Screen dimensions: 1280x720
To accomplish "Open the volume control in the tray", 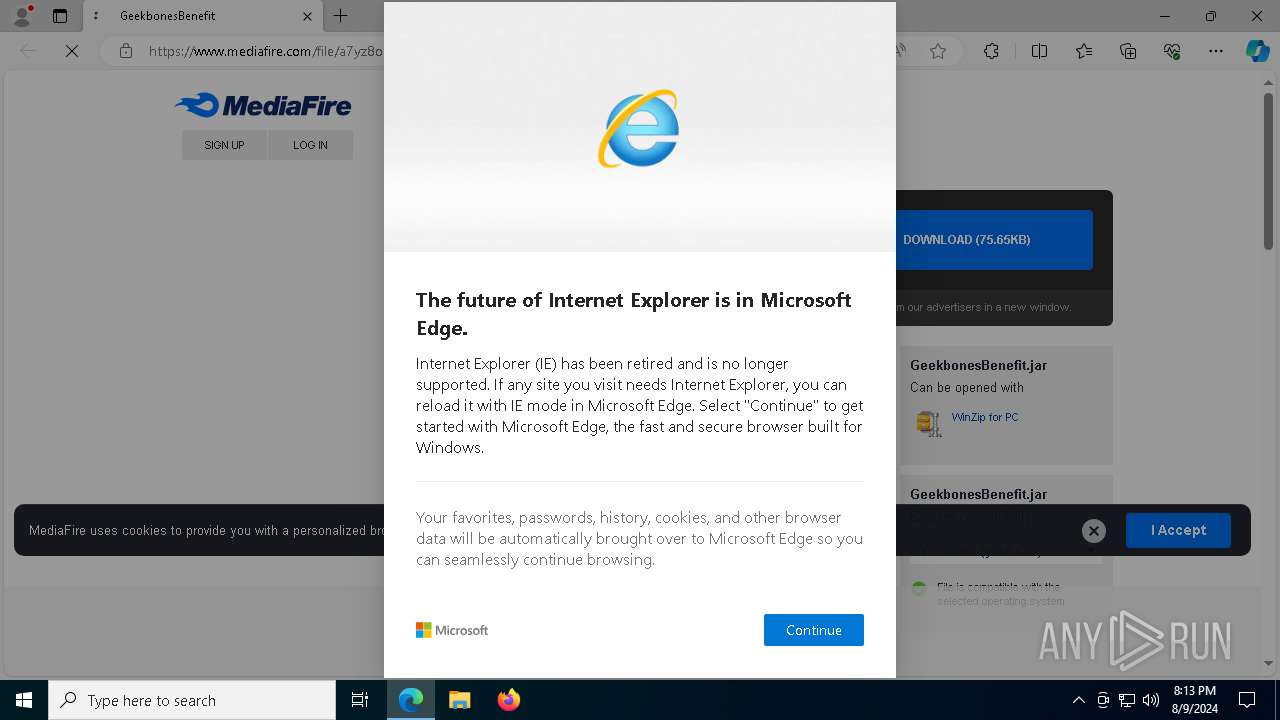I will pyautogui.click(x=1151, y=700).
